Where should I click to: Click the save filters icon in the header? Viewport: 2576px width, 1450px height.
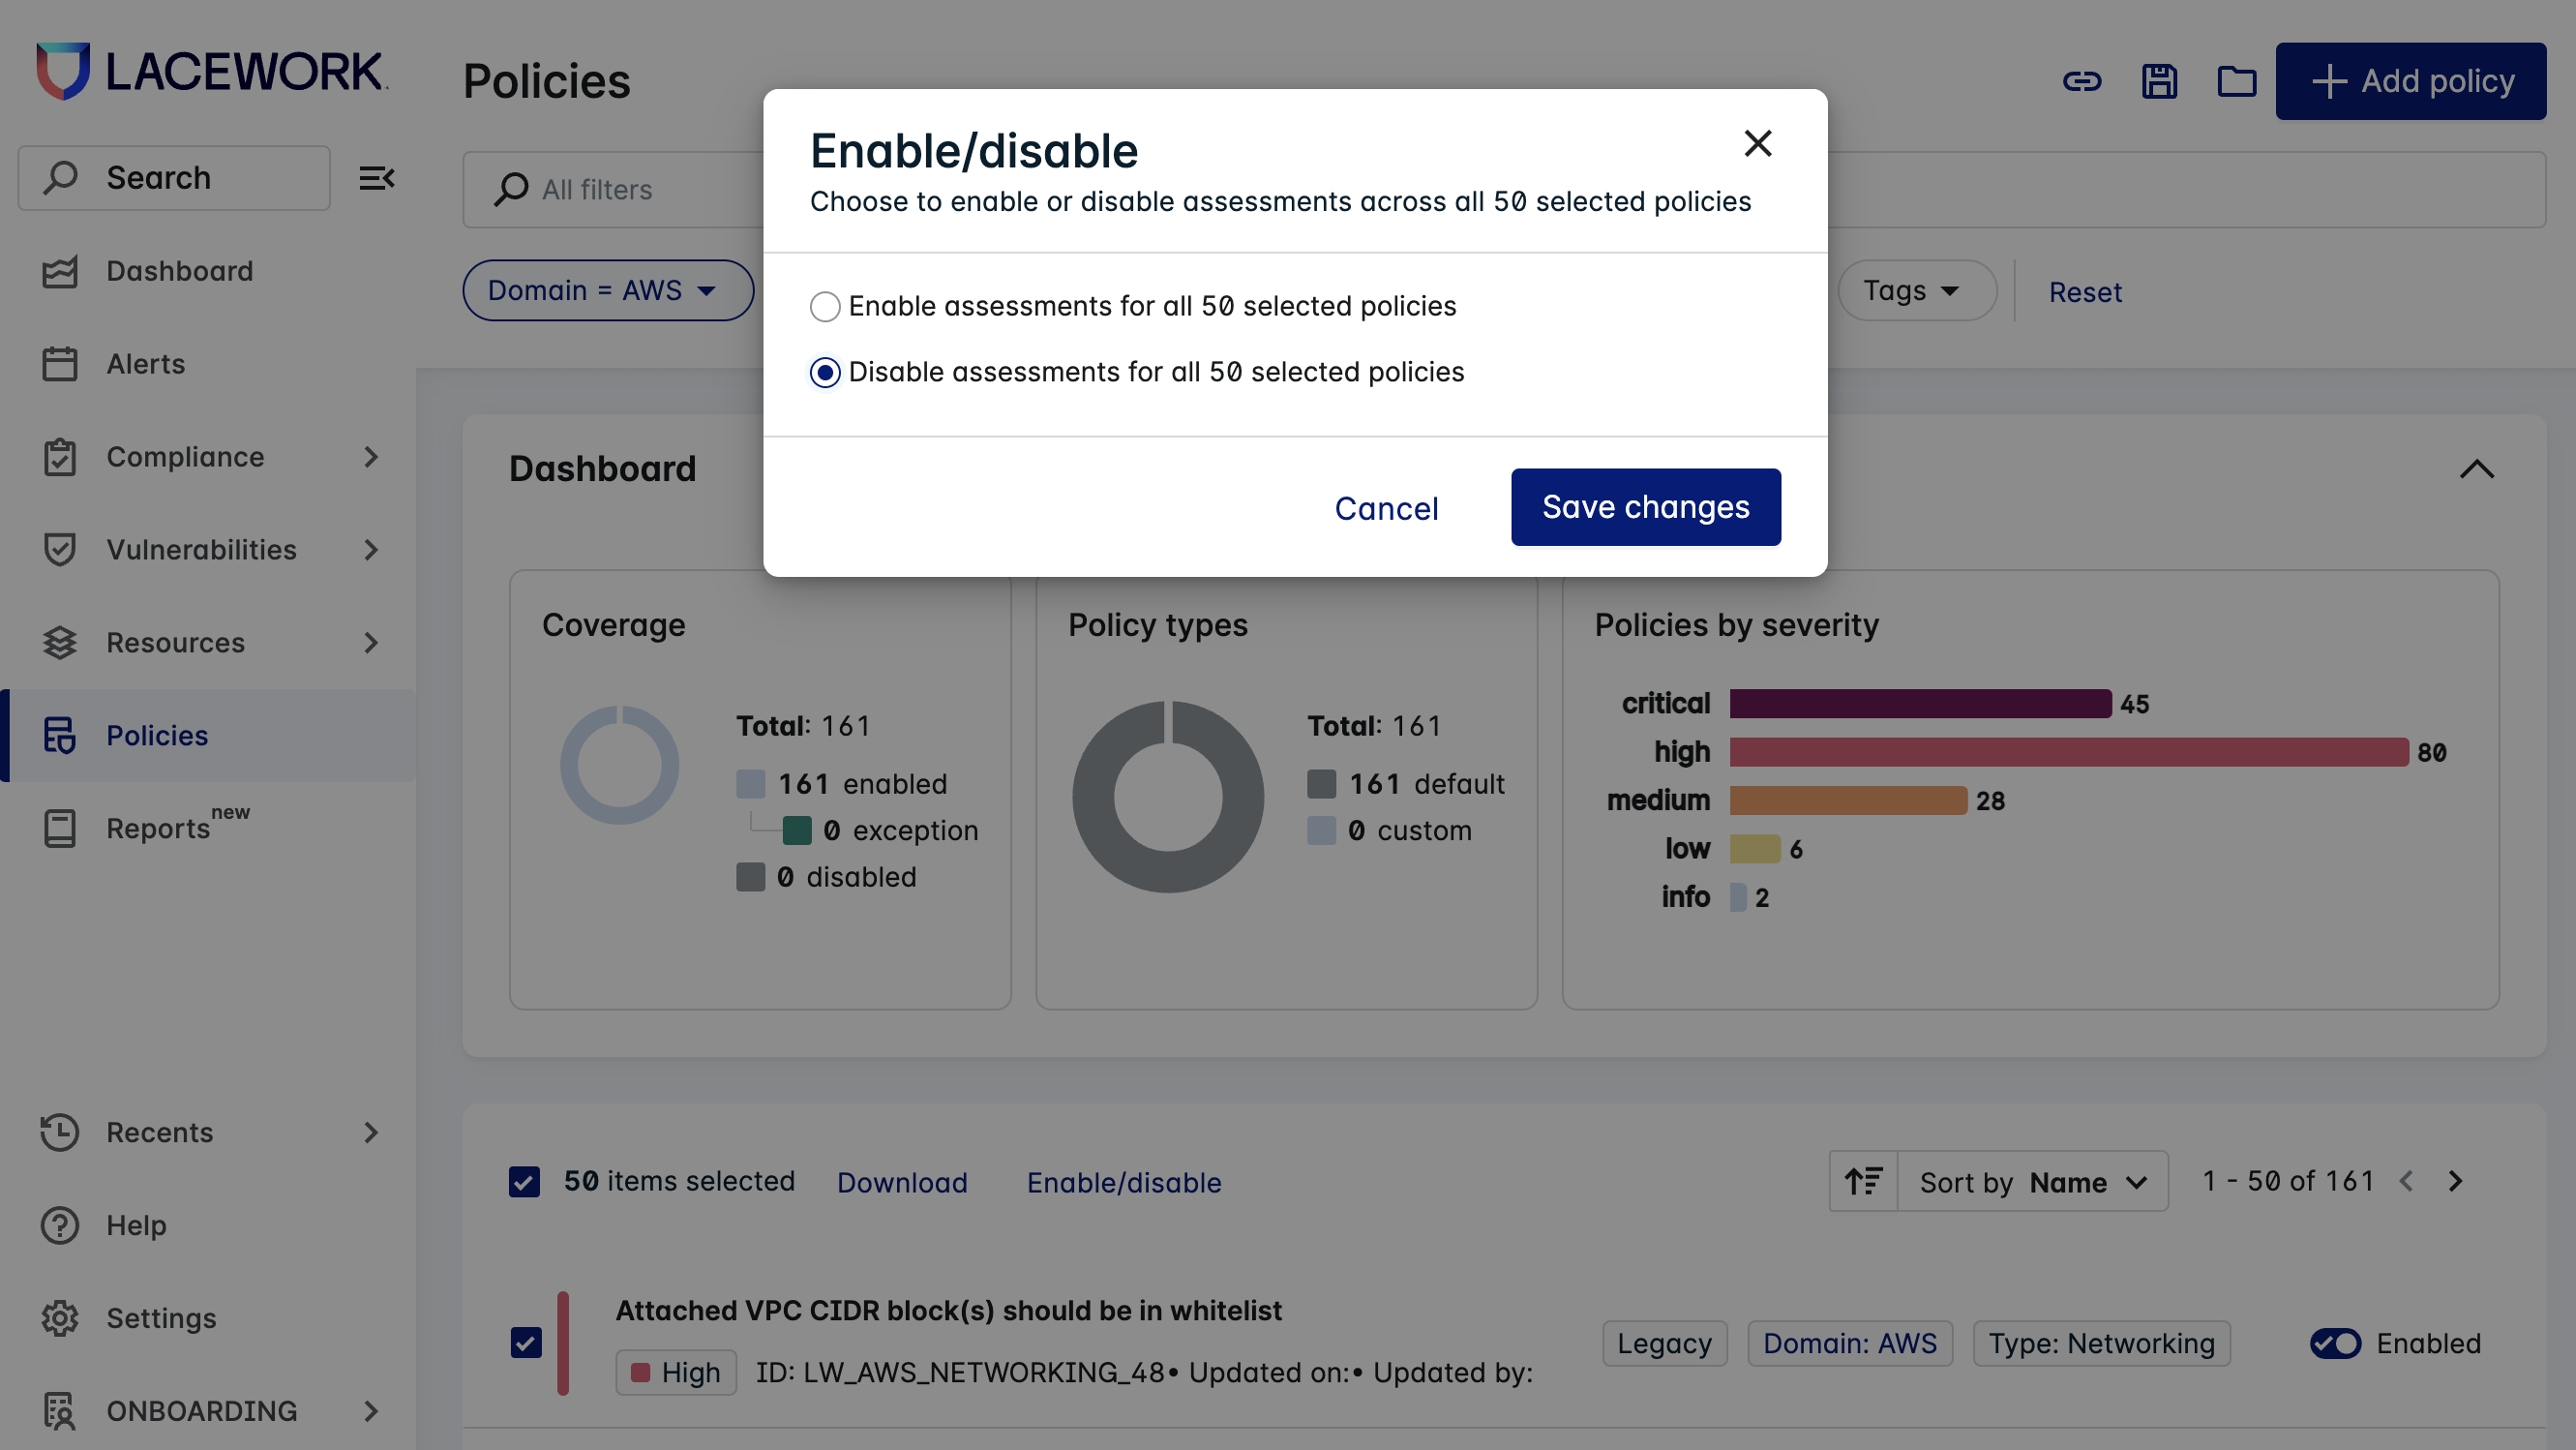pyautogui.click(x=2159, y=82)
